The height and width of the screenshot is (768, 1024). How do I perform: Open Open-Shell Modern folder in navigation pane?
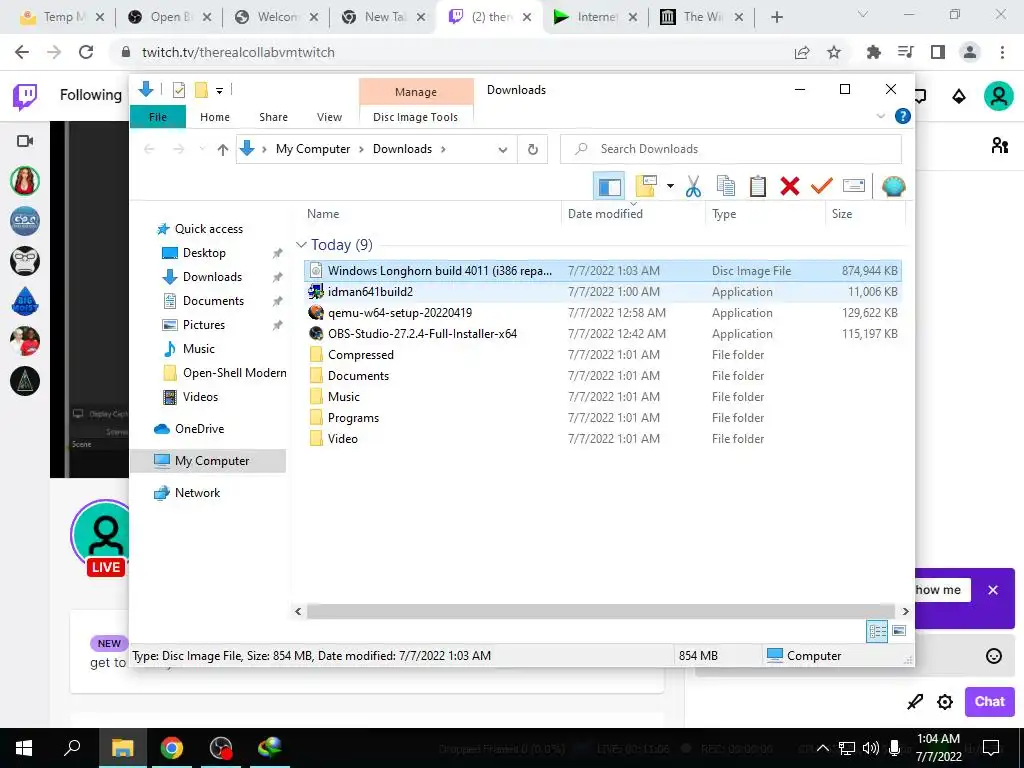(x=224, y=372)
